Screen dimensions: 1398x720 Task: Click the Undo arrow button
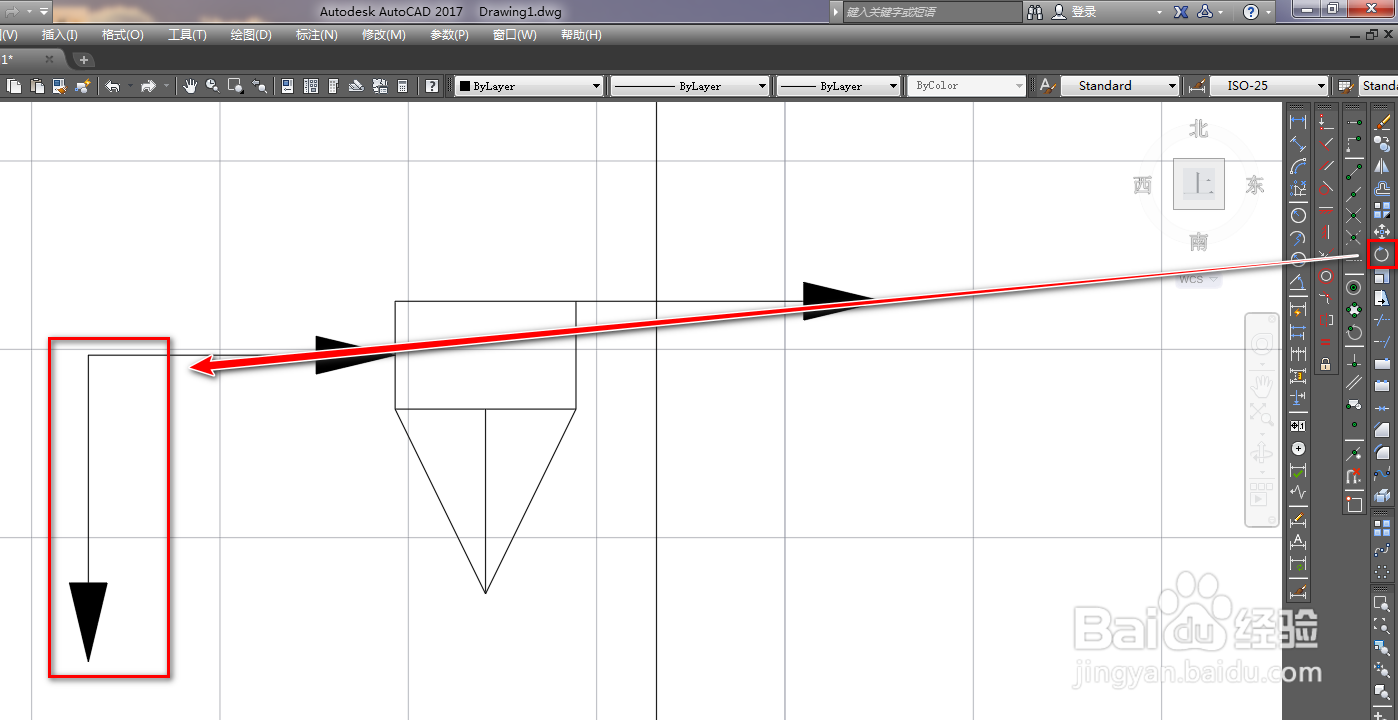112,86
